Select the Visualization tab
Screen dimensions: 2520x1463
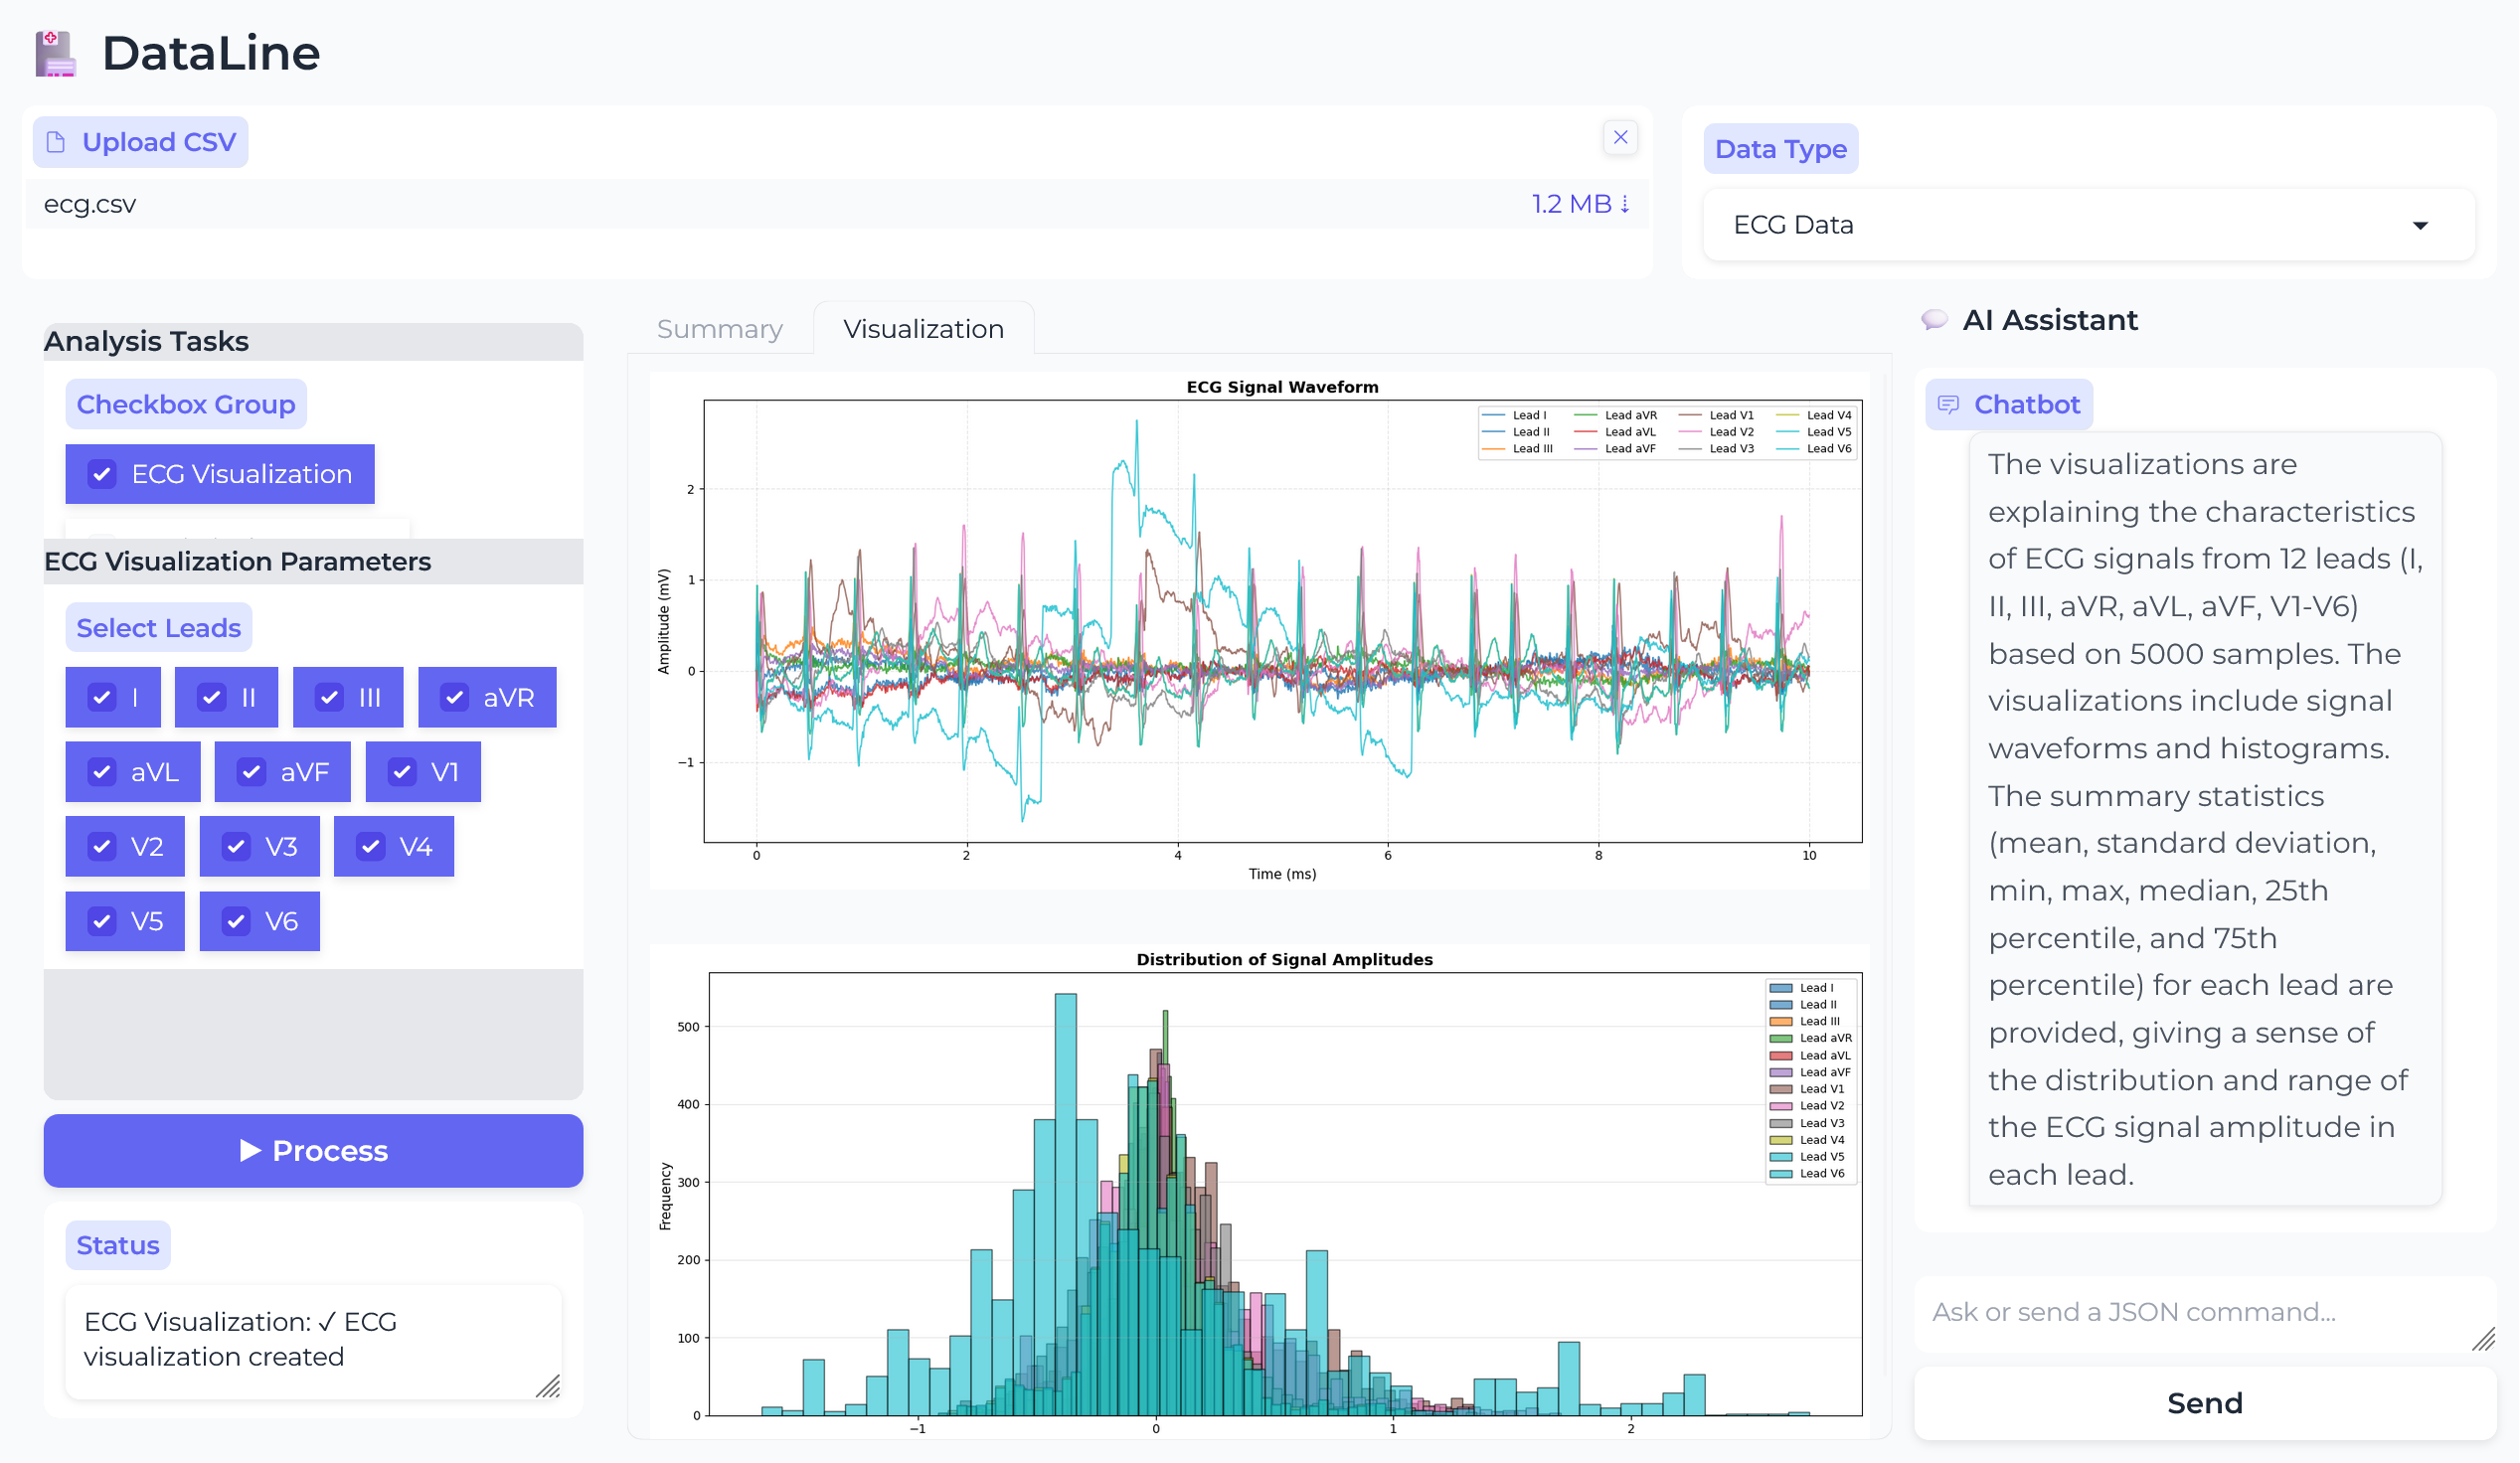tap(923, 329)
